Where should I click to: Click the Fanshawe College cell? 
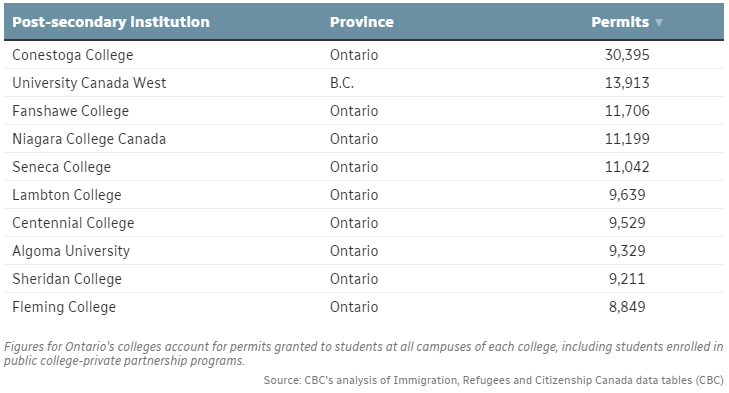(70, 111)
